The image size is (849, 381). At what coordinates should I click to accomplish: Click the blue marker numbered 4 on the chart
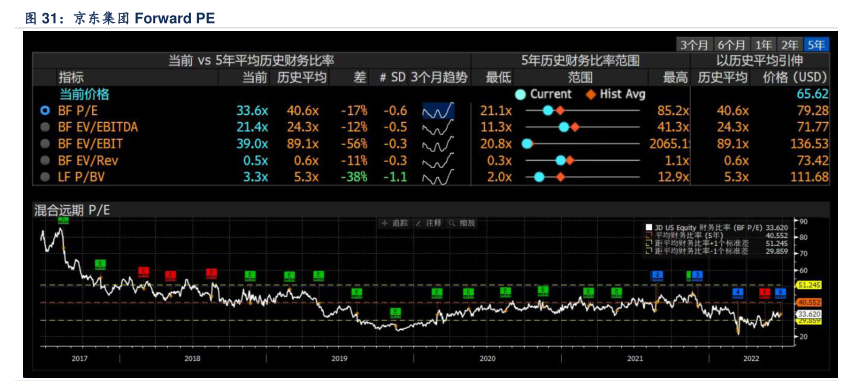(x=737, y=293)
